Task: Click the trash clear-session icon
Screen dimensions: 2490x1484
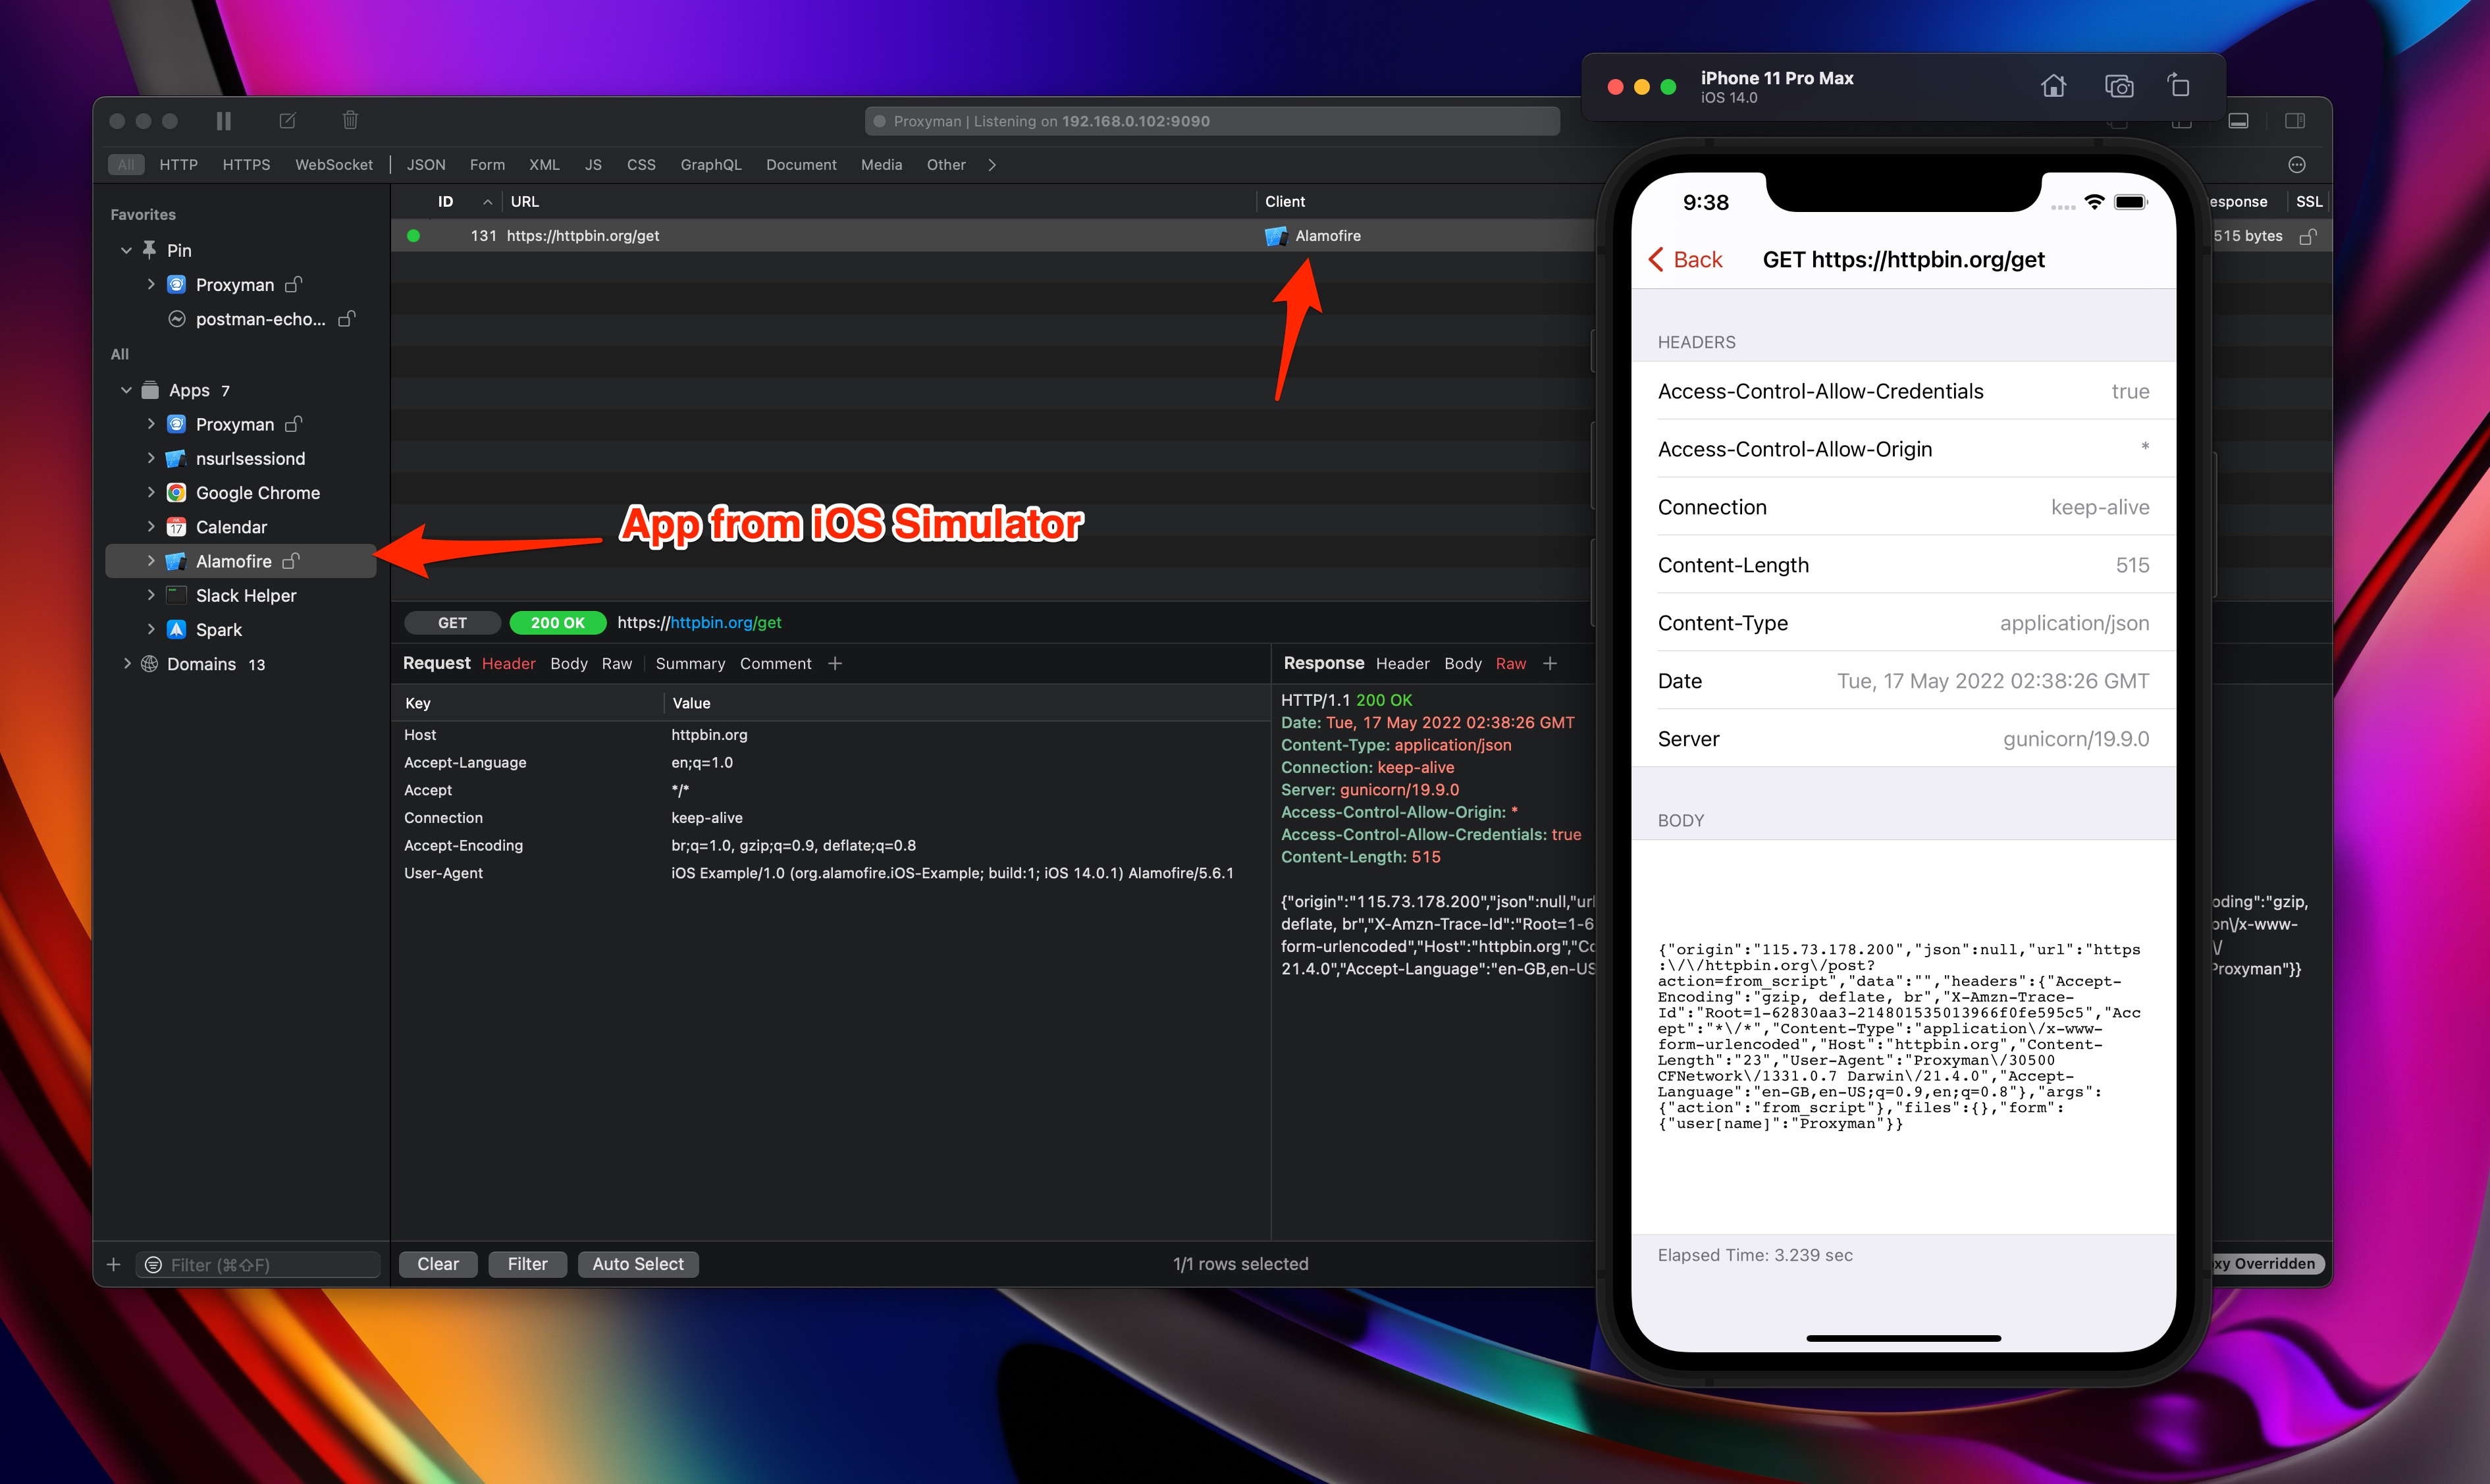Action: (350, 121)
